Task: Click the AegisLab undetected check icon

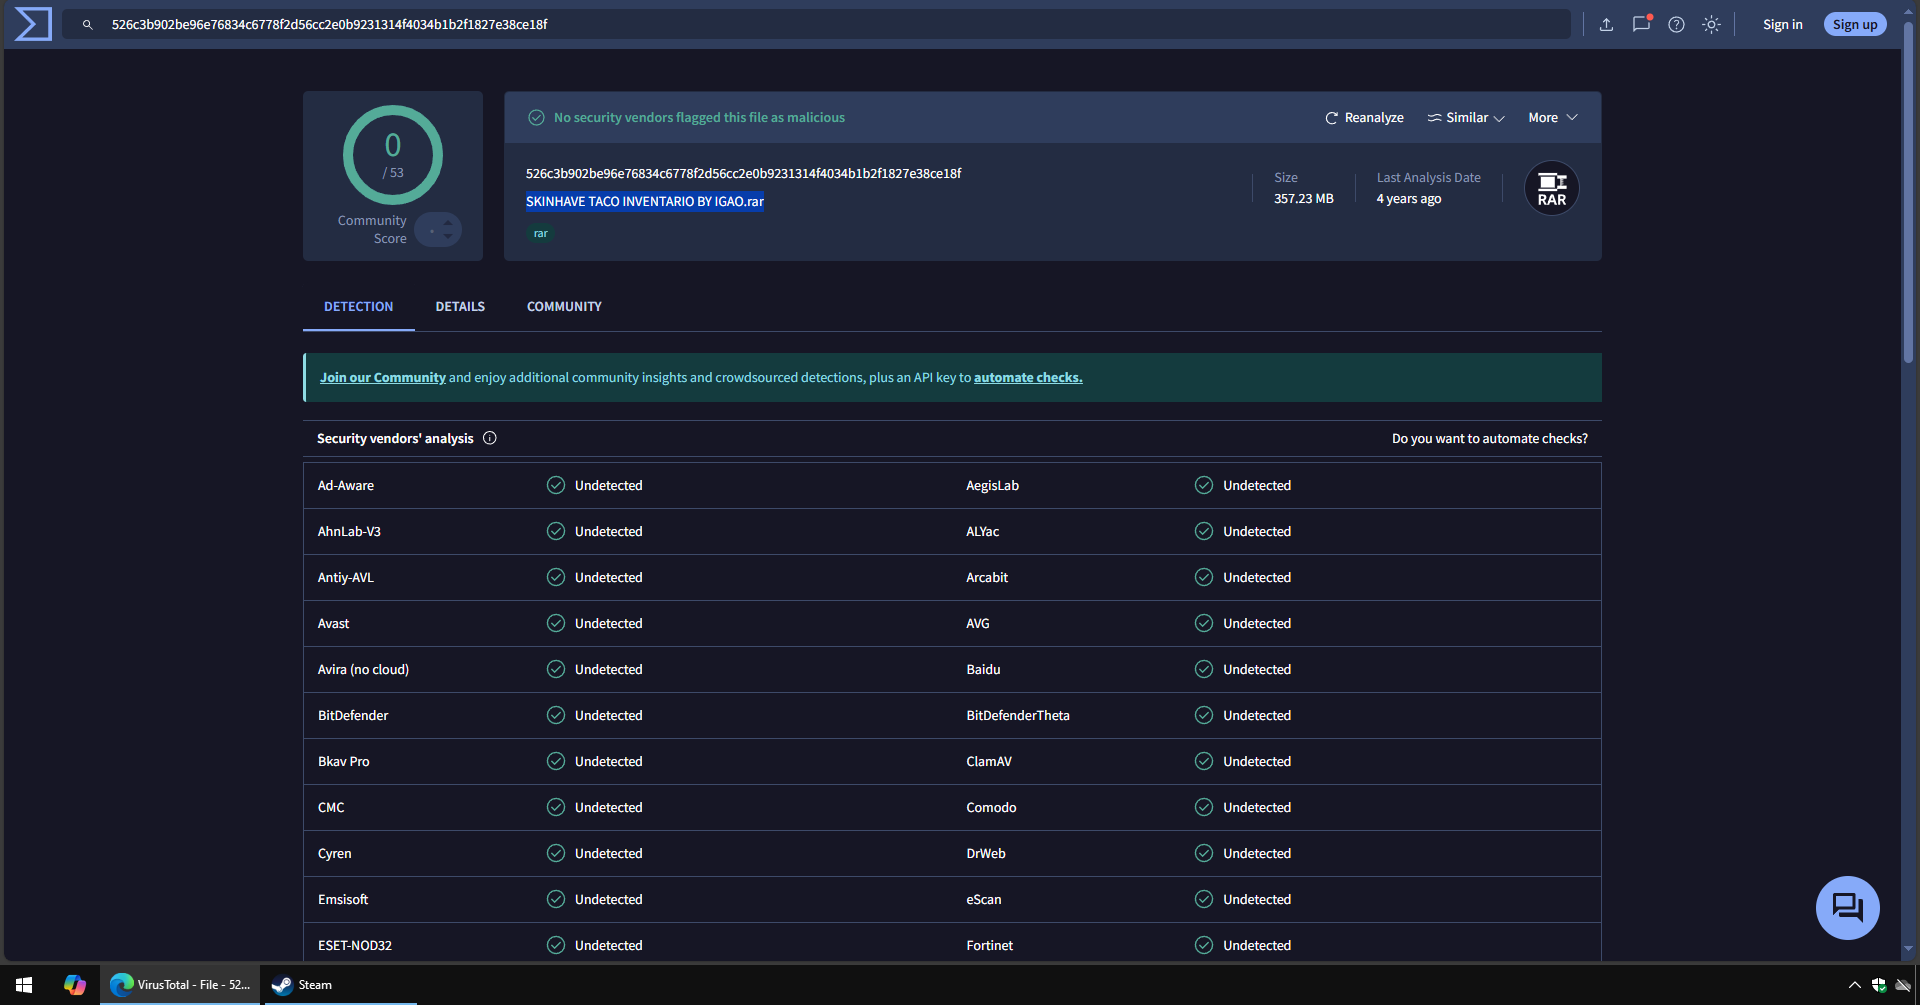Action: click(x=1204, y=485)
